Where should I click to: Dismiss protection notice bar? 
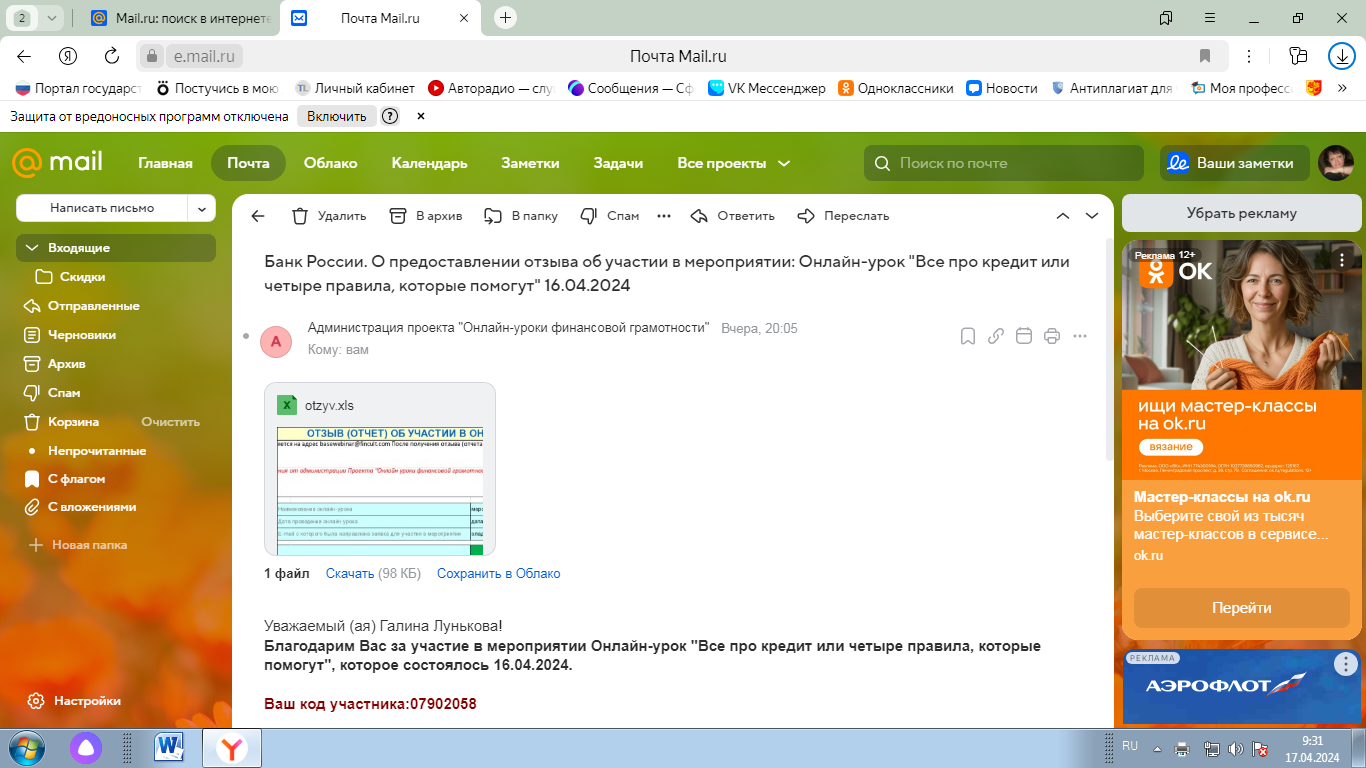421,116
